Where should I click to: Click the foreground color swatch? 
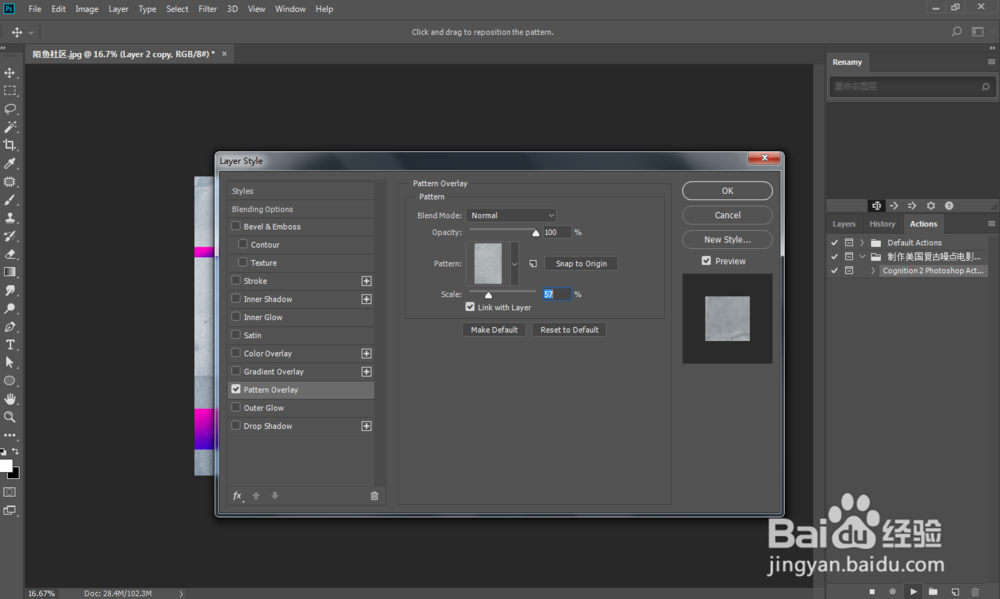point(6,466)
